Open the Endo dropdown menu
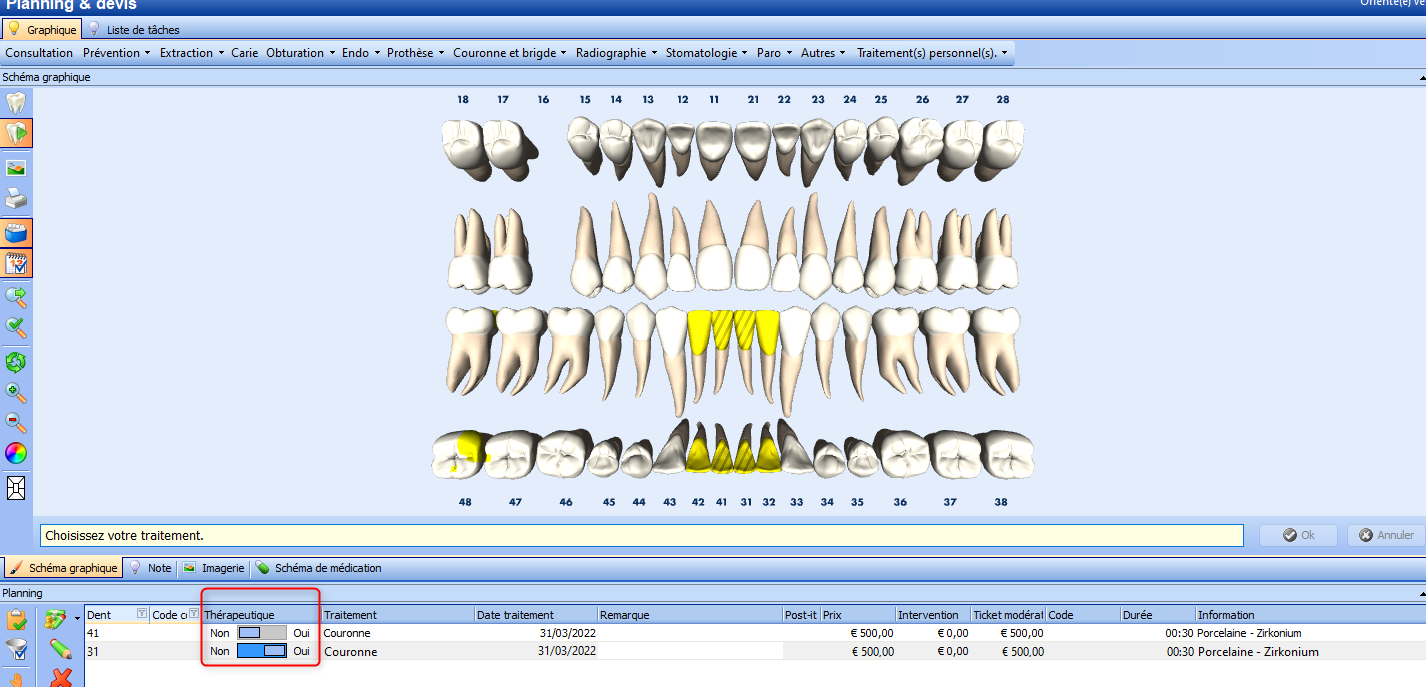This screenshot has width=1426, height=687. point(361,53)
